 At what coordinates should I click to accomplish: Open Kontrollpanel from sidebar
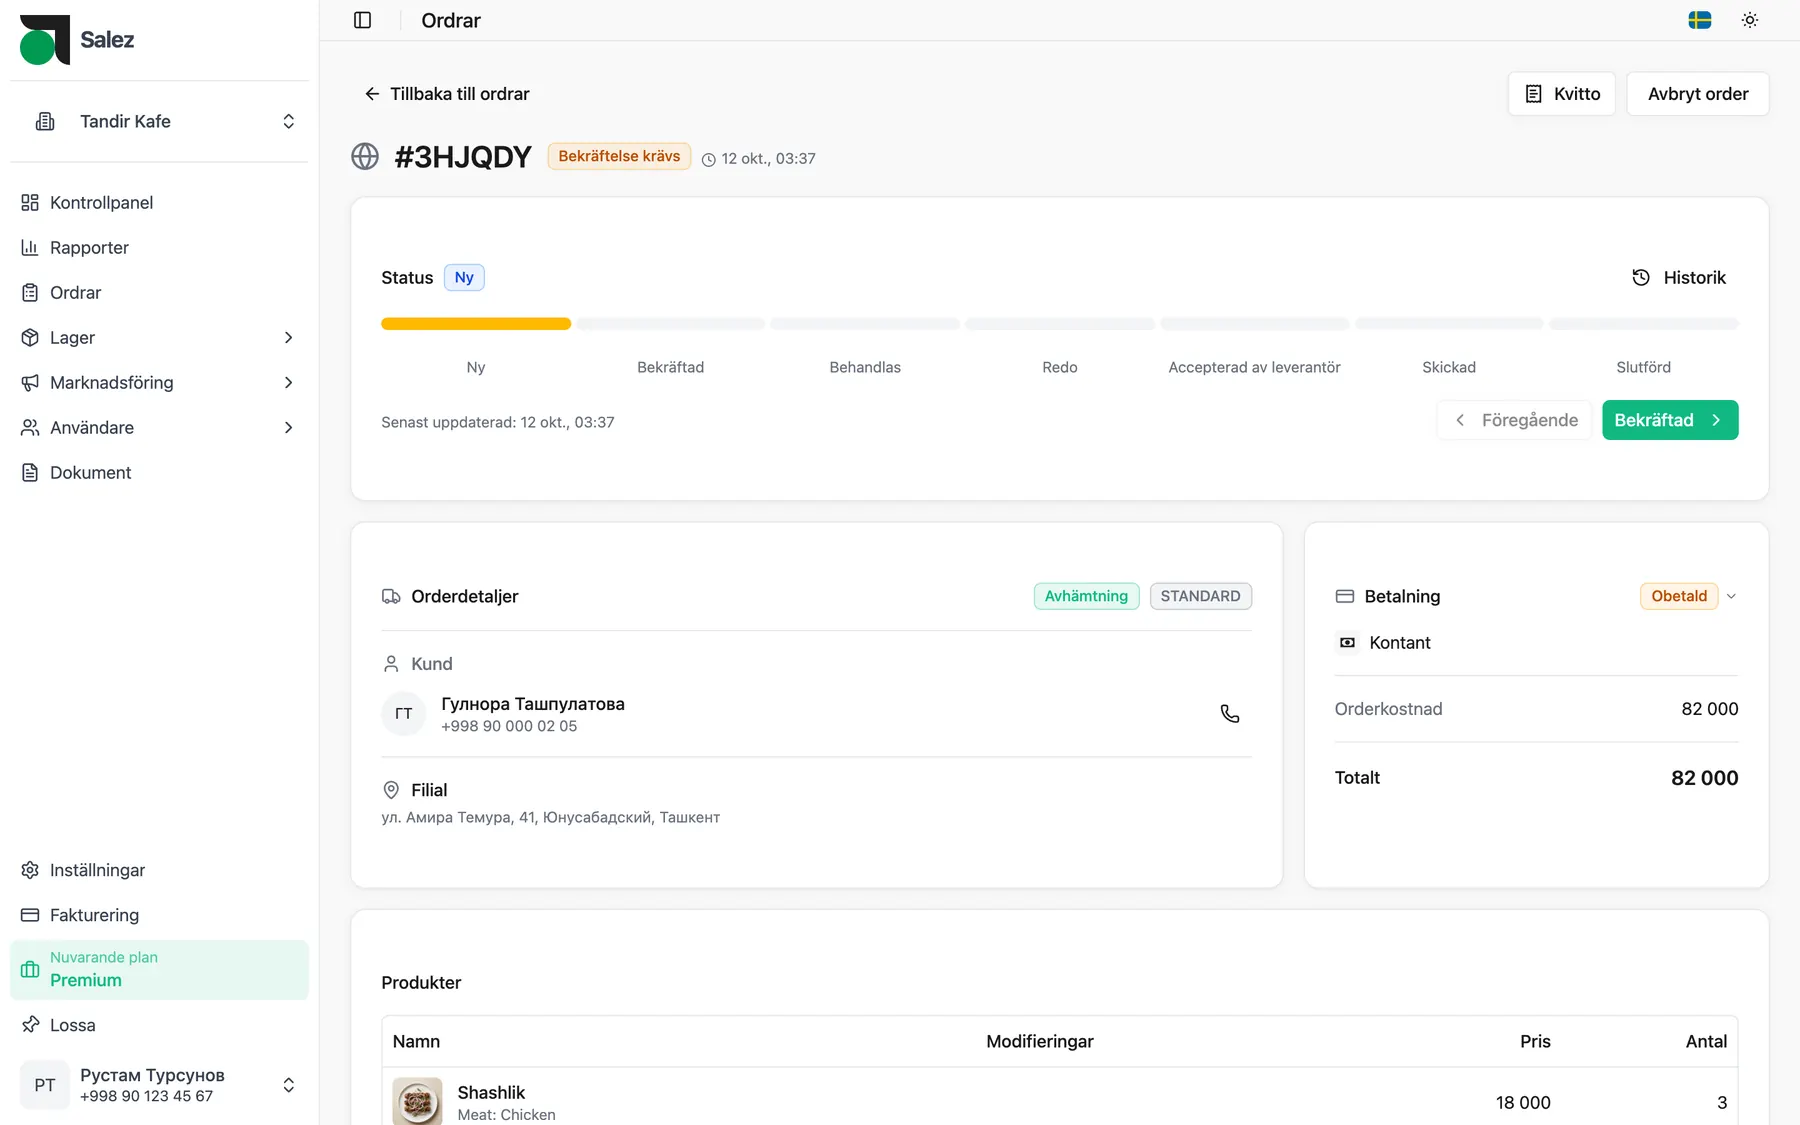coord(159,202)
